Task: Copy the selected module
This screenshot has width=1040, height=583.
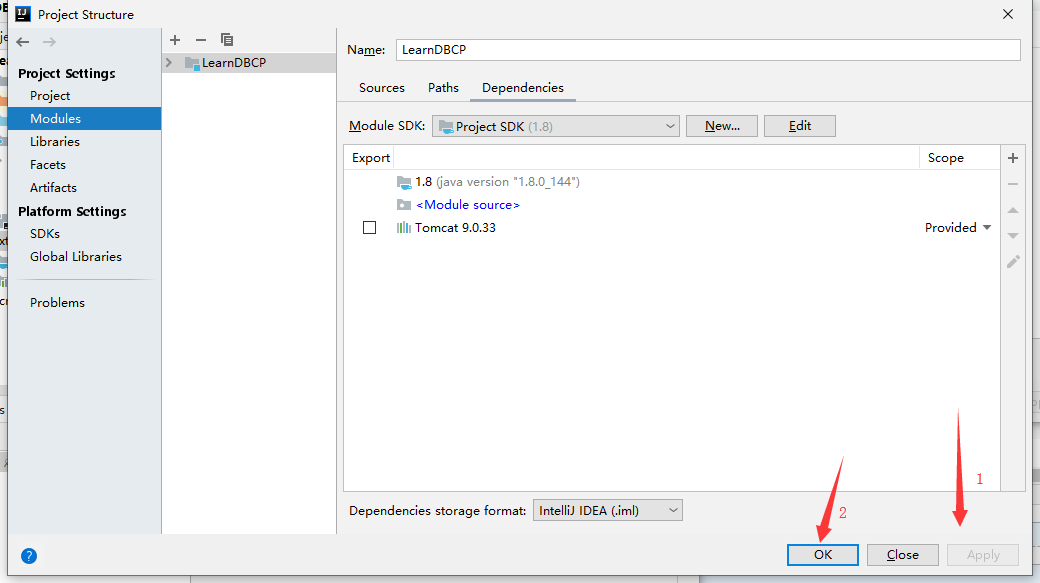Action: pos(227,40)
